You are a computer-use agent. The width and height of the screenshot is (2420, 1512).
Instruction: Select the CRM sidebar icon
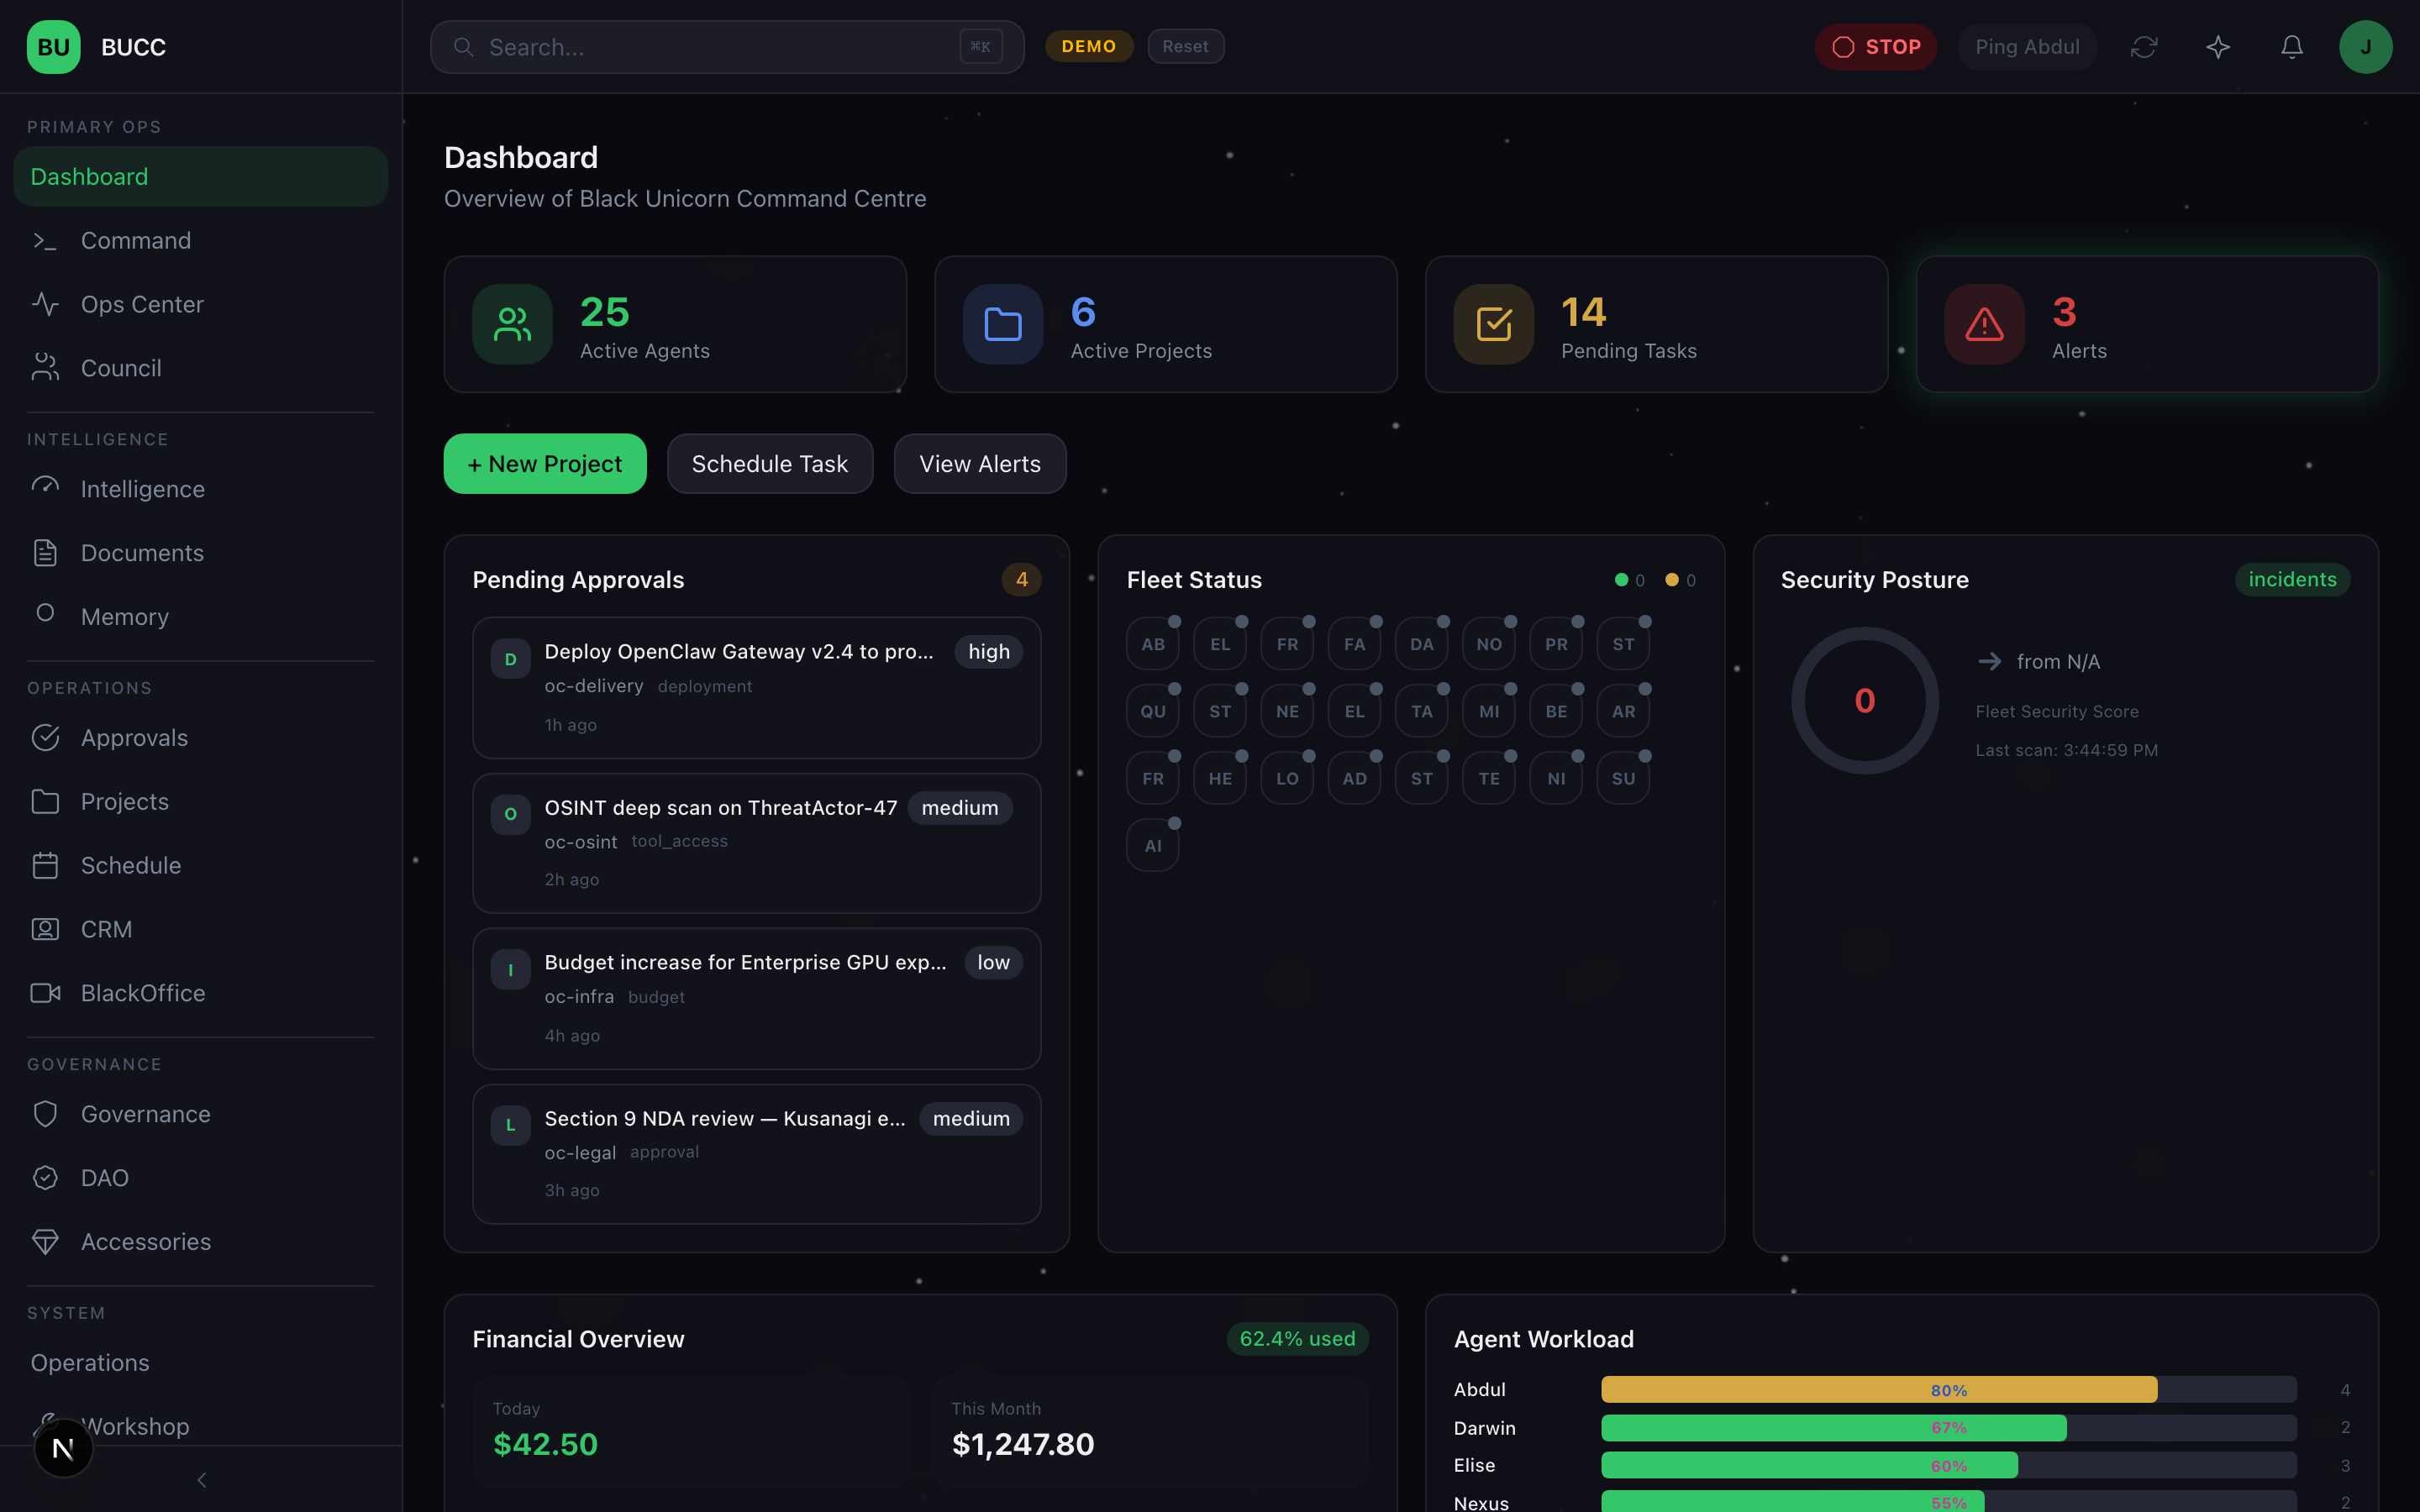pos(45,929)
